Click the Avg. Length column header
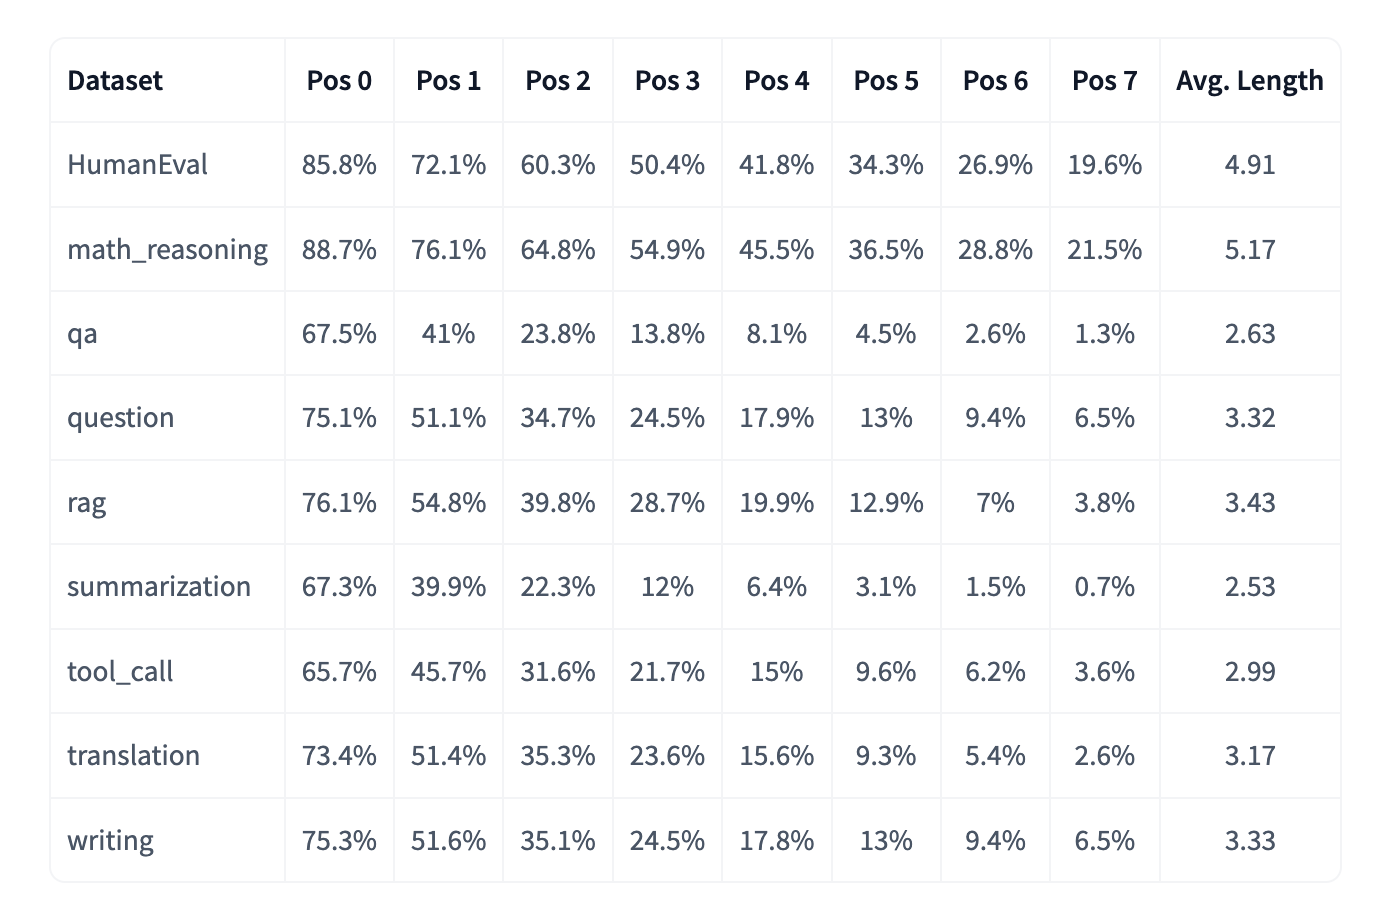This screenshot has height=910, width=1394. [x=1249, y=81]
